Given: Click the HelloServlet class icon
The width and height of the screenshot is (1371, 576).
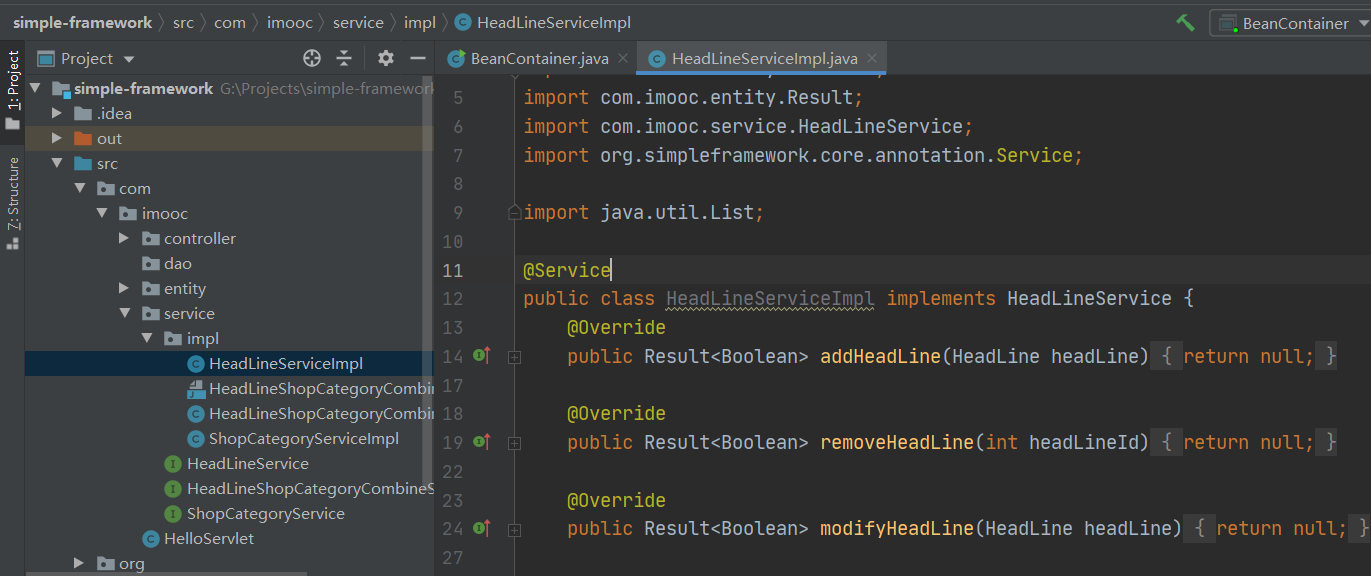Looking at the screenshot, I should 151,538.
